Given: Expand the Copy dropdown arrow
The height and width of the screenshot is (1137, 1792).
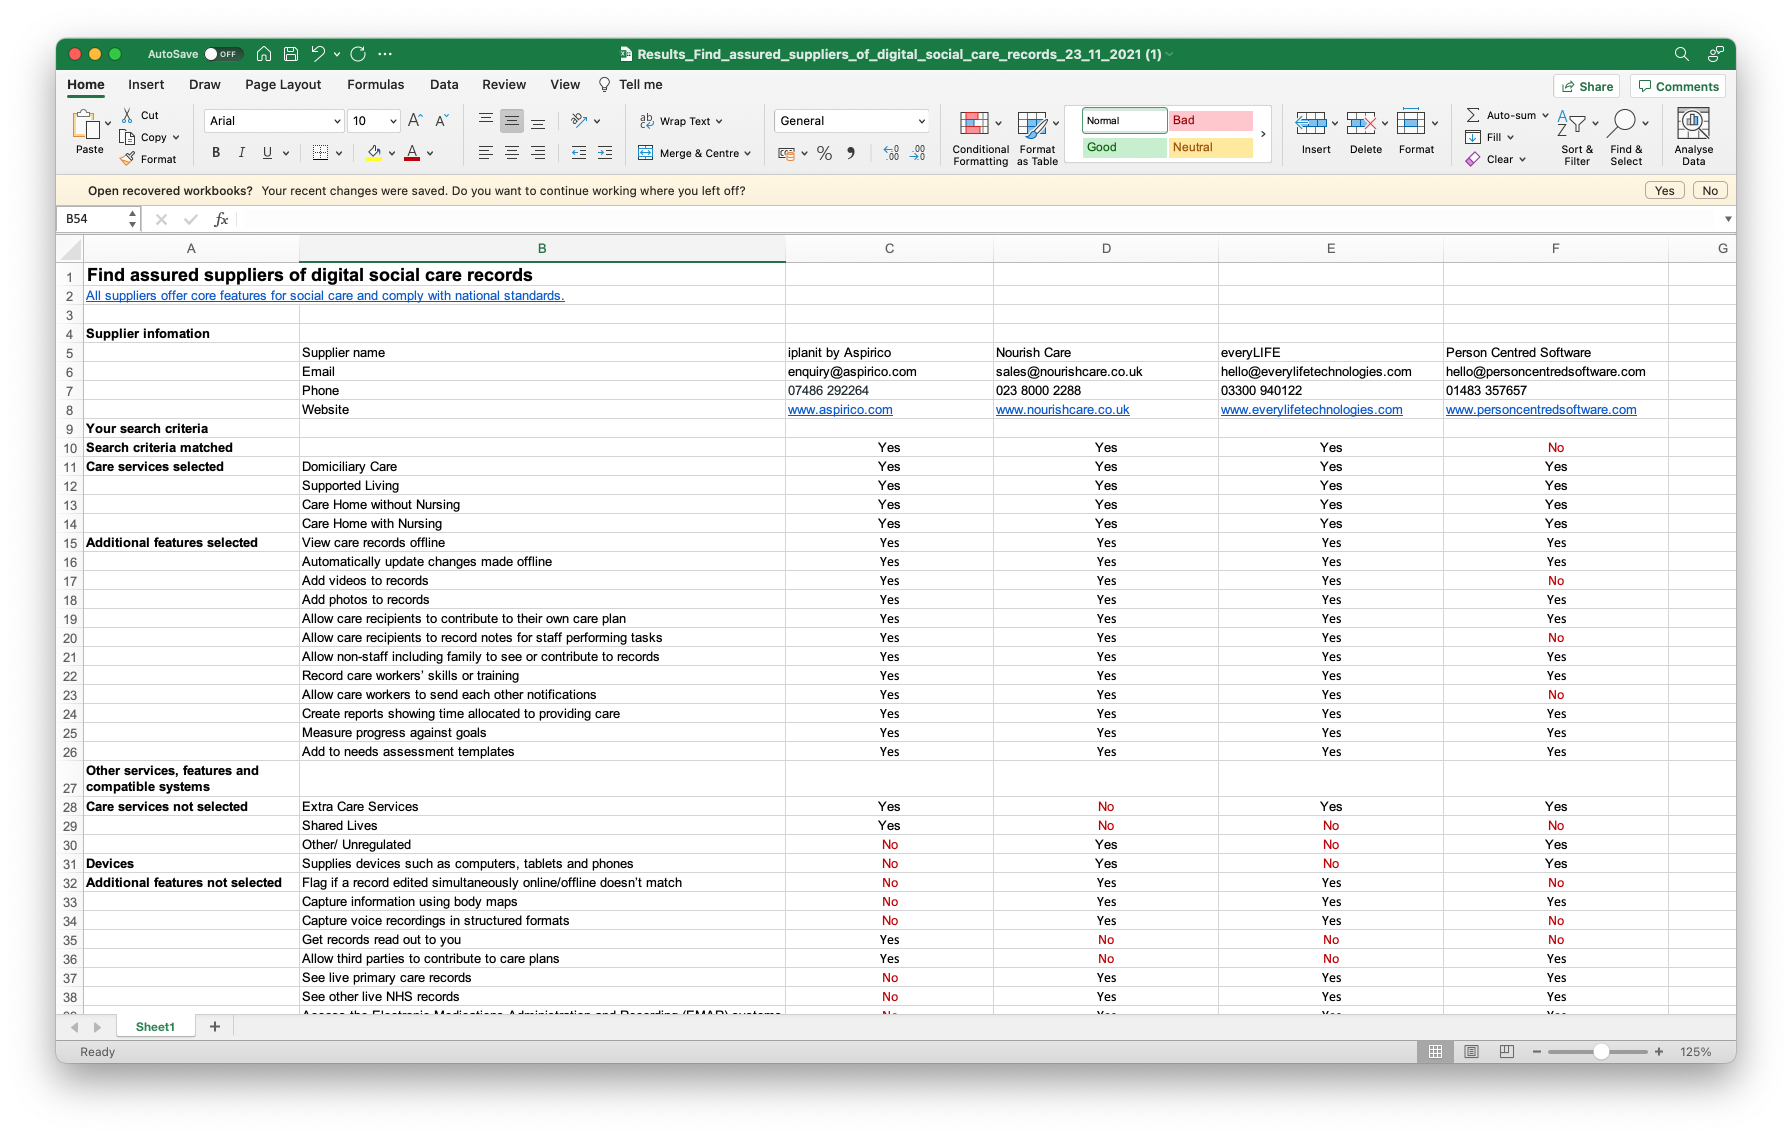Looking at the screenshot, I should [176, 138].
